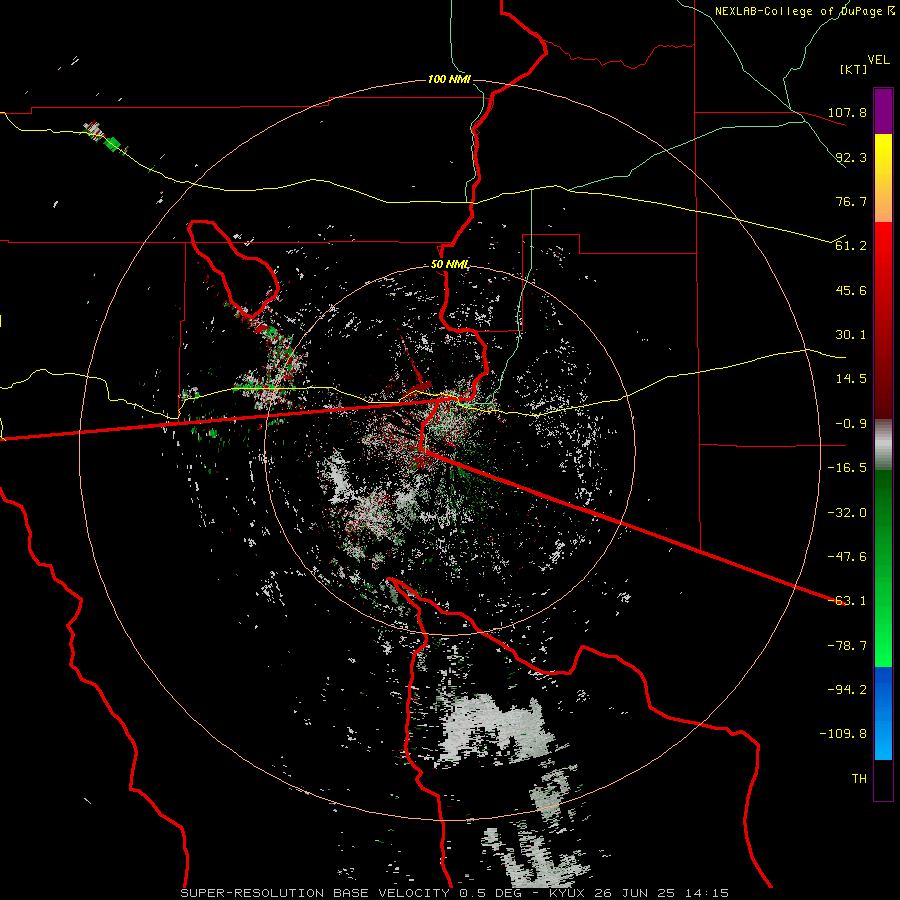Click the VEL legend title
Screen dimensions: 900x900
tap(878, 60)
